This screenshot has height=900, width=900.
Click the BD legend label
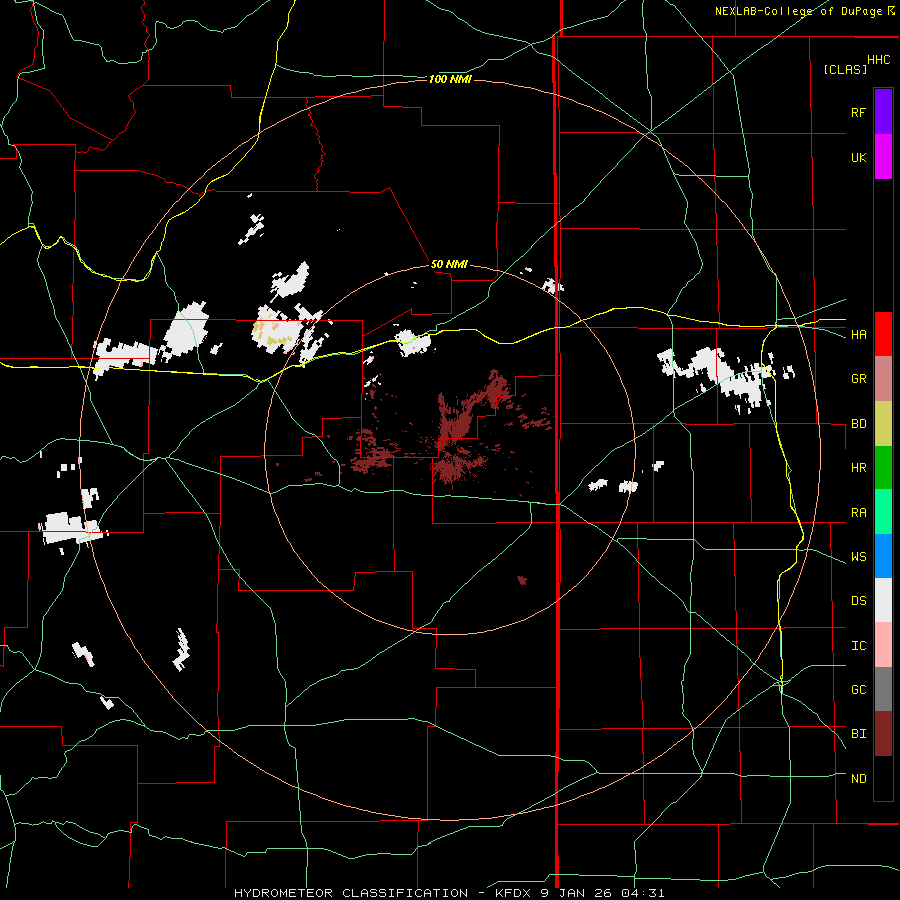click(x=858, y=424)
